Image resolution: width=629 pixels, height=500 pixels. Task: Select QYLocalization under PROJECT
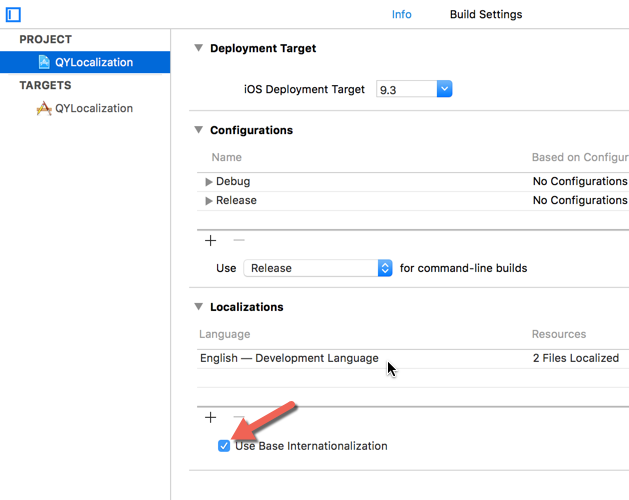click(85, 62)
